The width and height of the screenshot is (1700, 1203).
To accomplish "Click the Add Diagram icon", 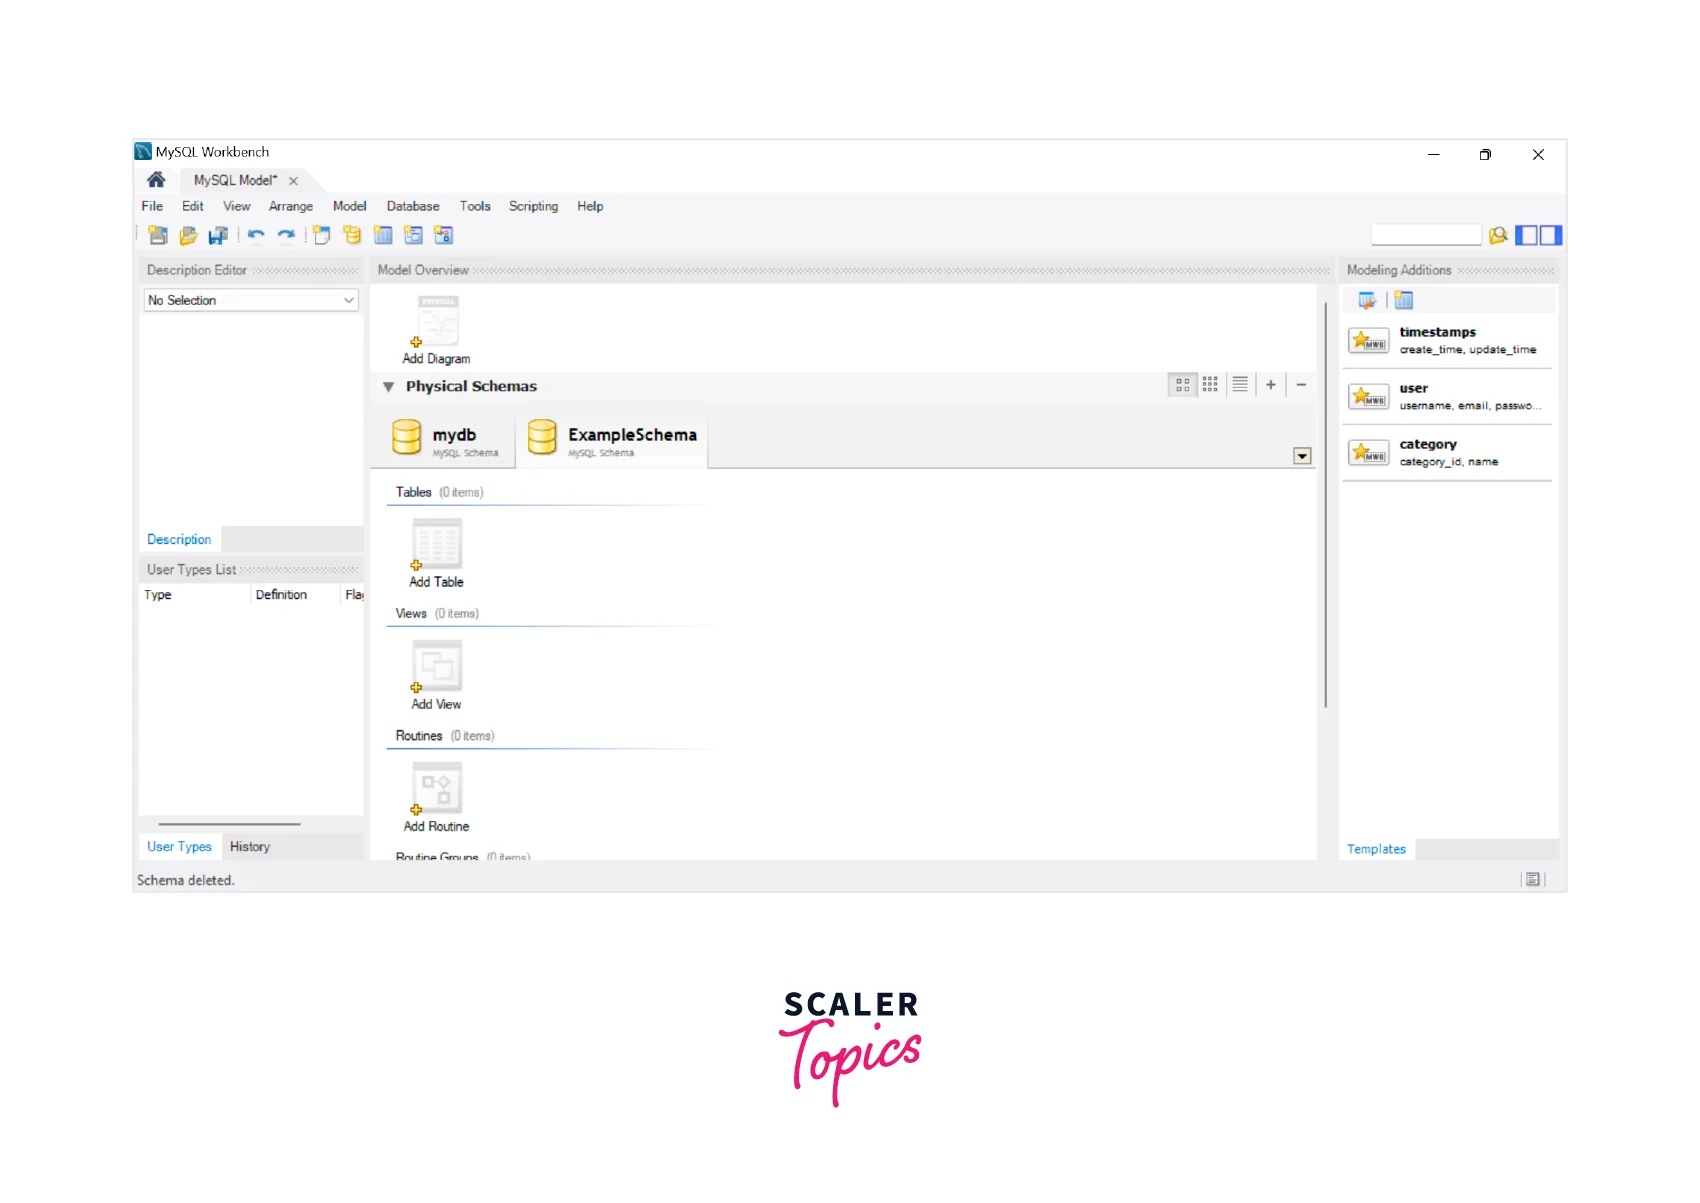I will (x=437, y=323).
